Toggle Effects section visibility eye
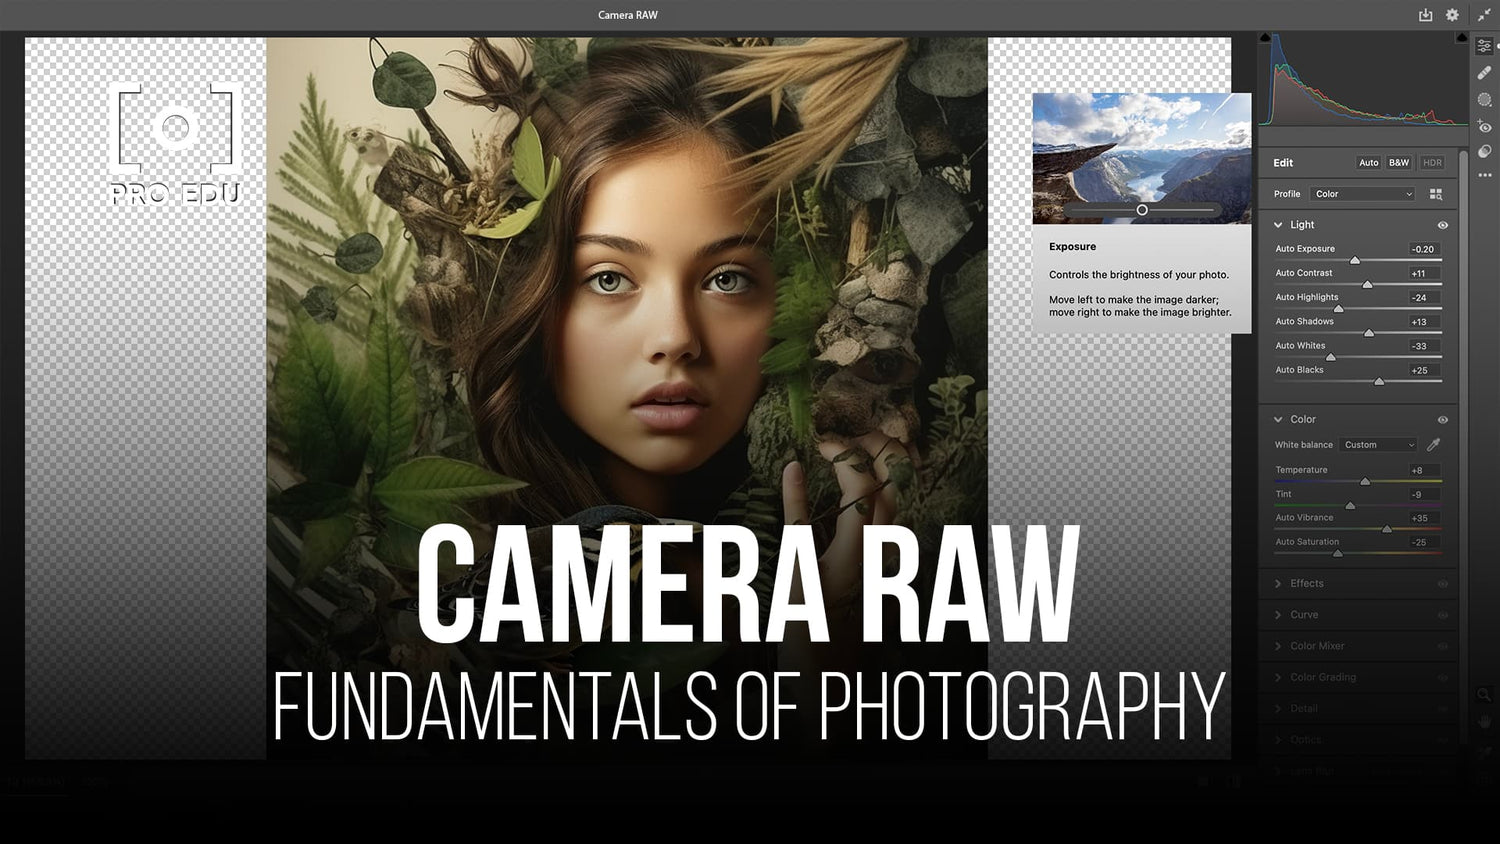1500x844 pixels. (x=1443, y=583)
